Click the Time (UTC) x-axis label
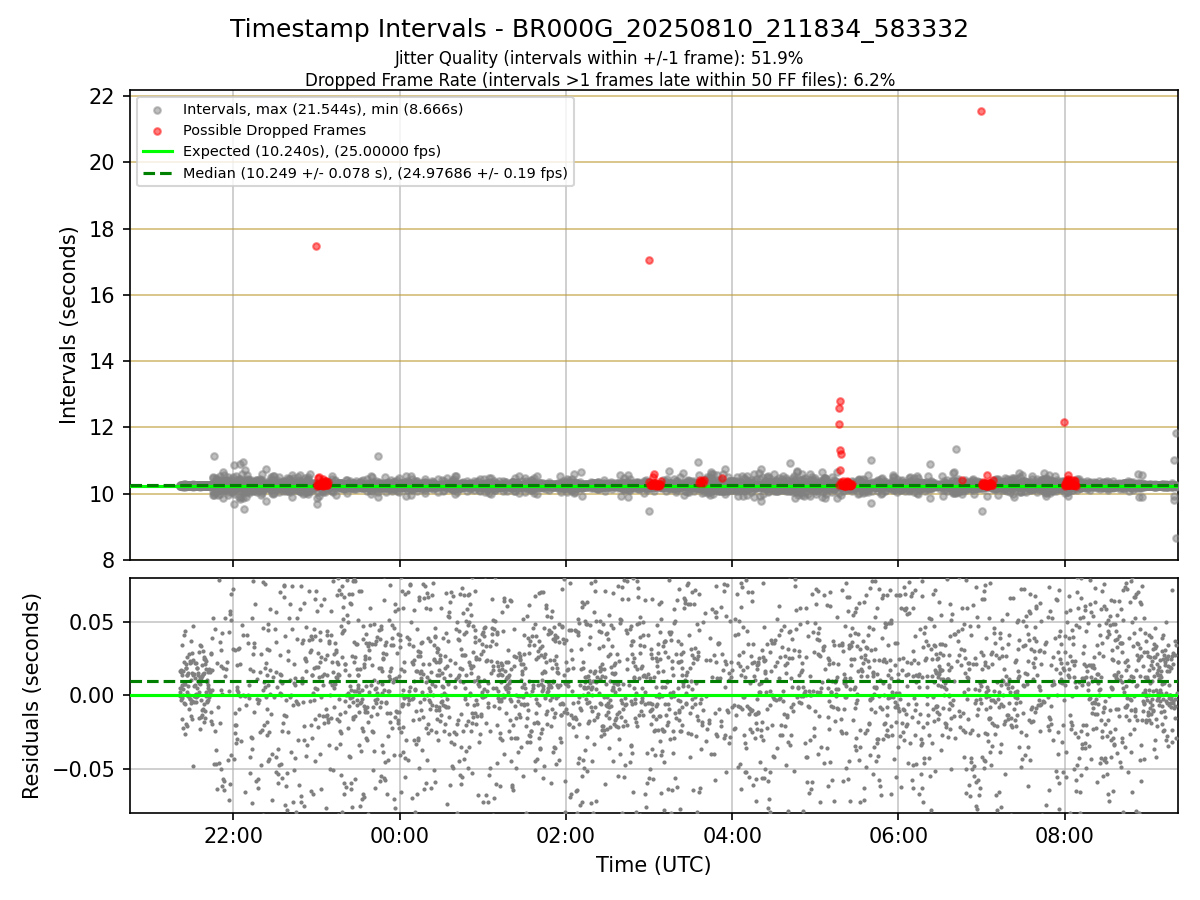Screen dimensions: 1200x900 [x=653, y=865]
